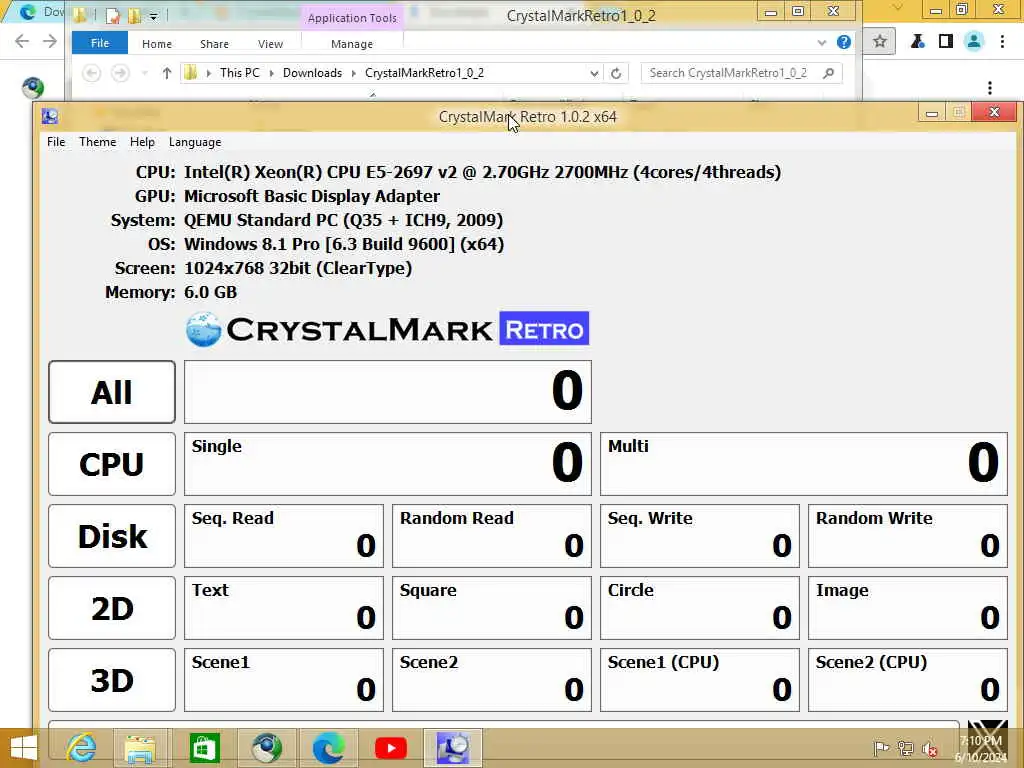Select the Random Read score box

[x=492, y=536]
